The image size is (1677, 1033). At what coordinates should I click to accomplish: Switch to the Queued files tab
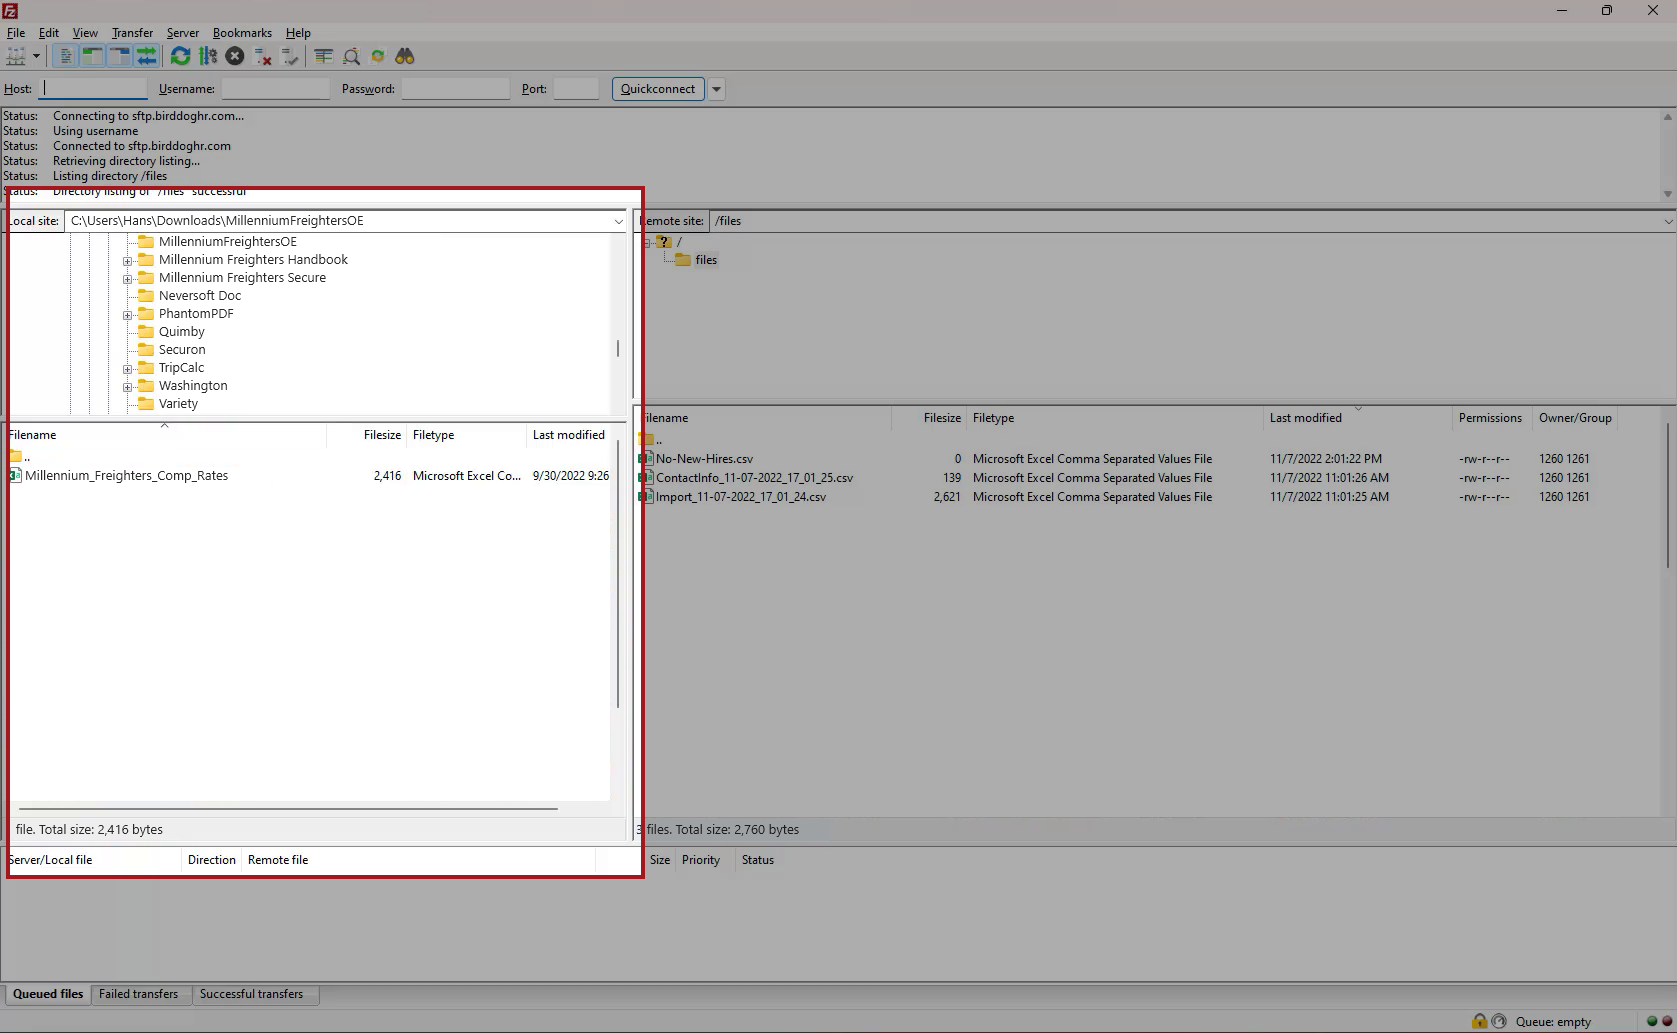point(48,994)
